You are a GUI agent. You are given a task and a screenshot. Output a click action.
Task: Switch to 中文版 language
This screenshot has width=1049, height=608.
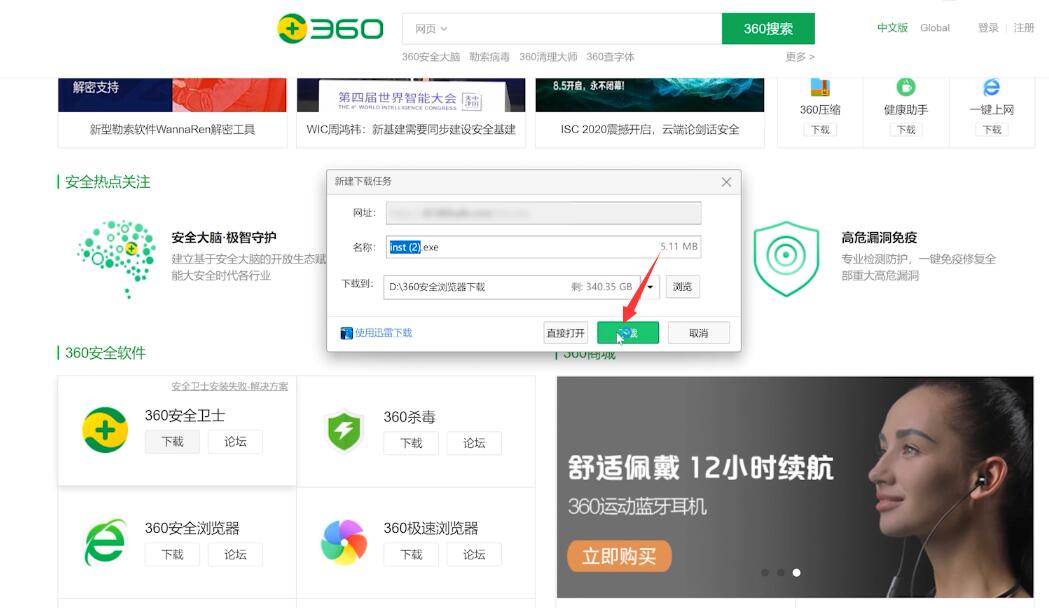[x=892, y=27]
